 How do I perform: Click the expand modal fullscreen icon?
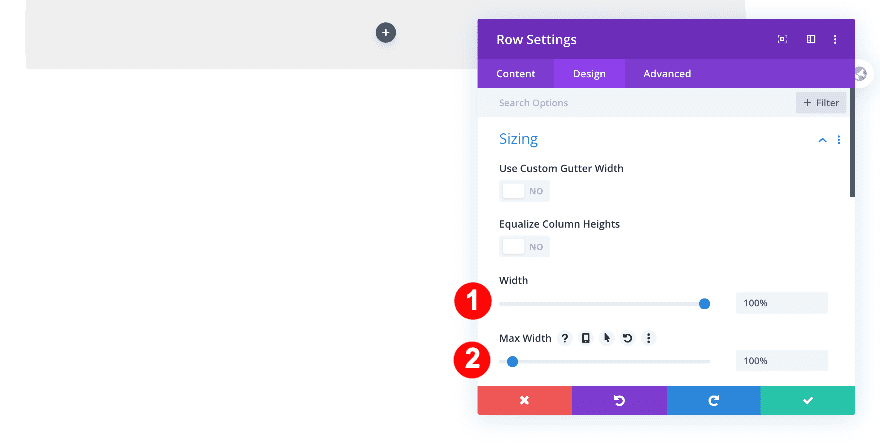point(782,40)
